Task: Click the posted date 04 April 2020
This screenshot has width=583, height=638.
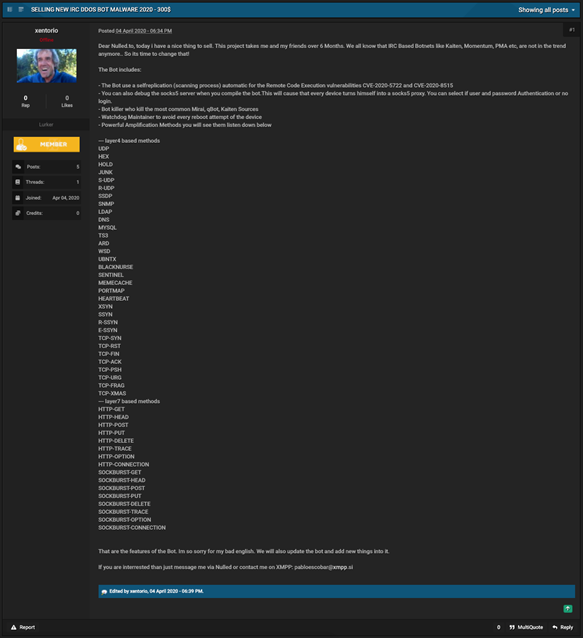Action: pos(144,31)
